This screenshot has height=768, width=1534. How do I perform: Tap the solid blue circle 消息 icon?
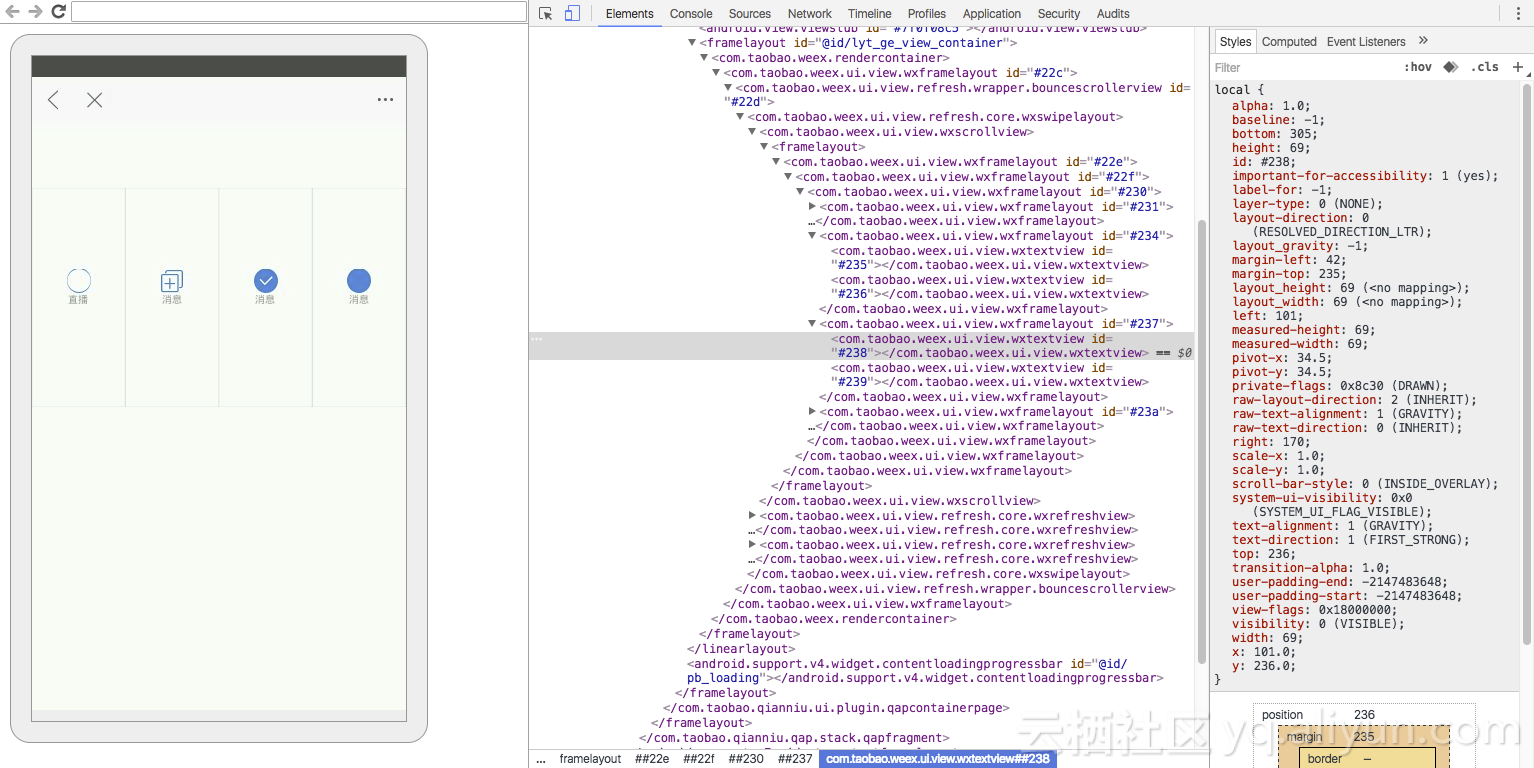click(359, 281)
